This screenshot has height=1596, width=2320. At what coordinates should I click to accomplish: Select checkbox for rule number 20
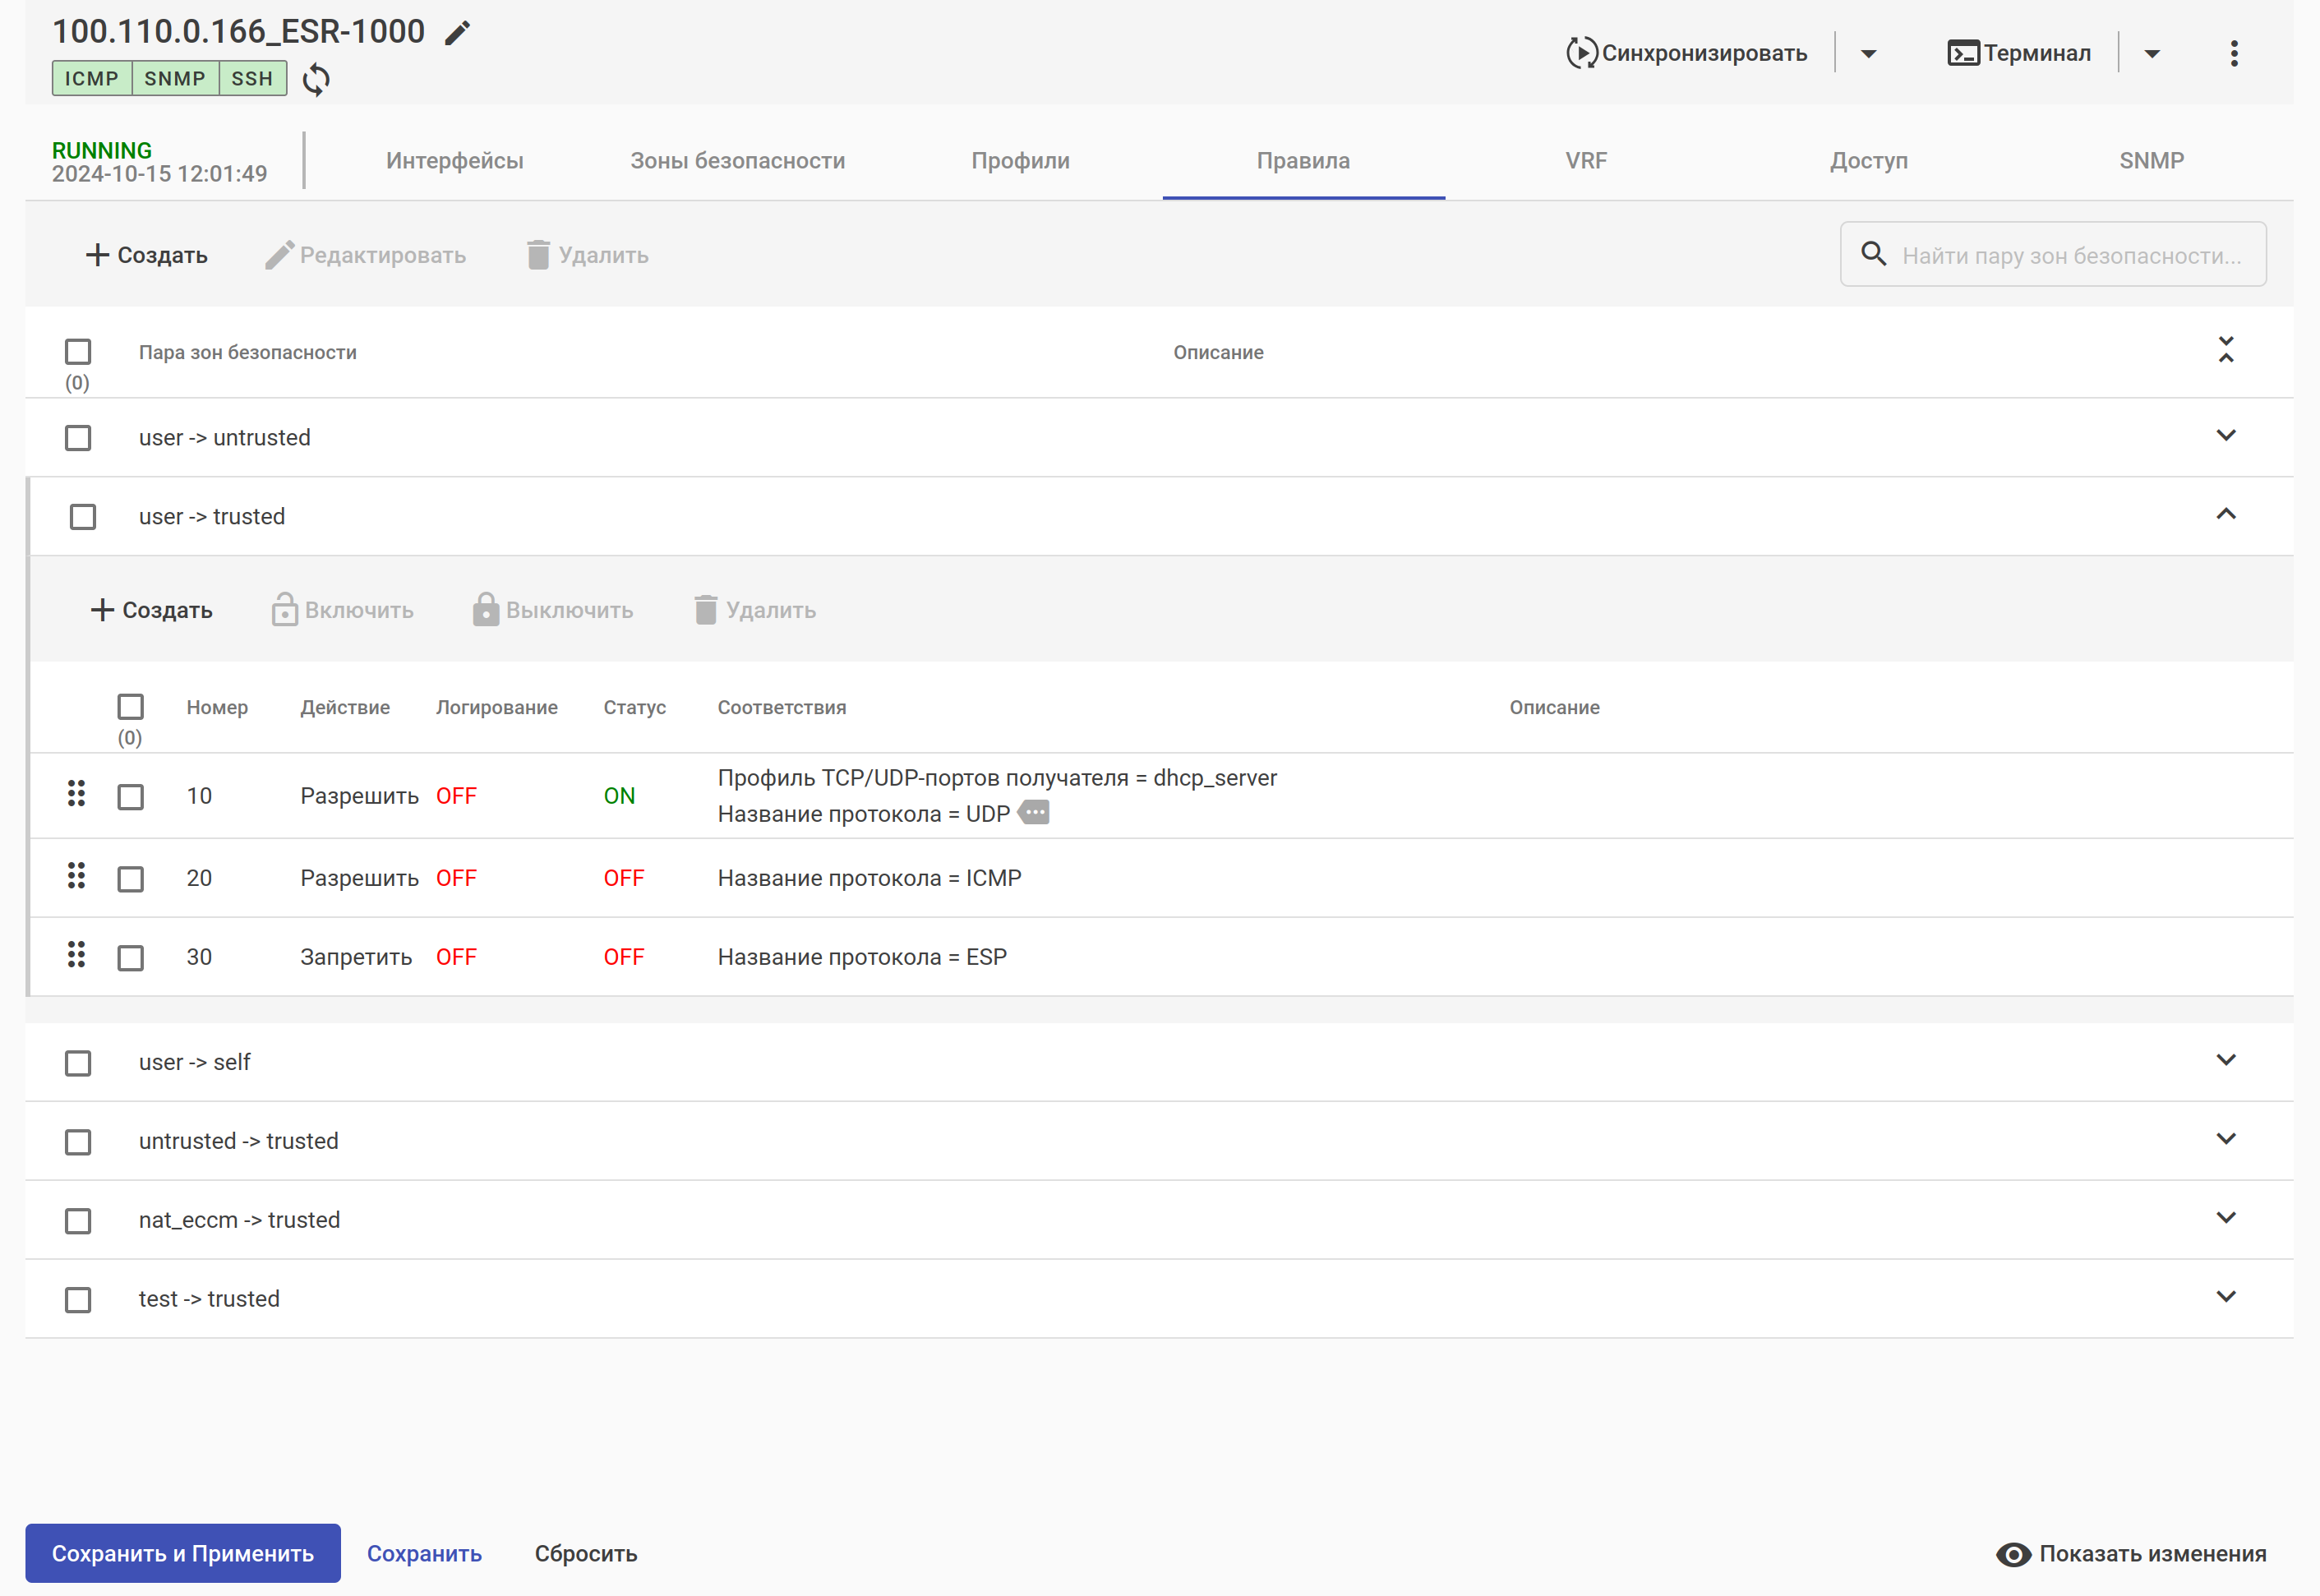[131, 879]
